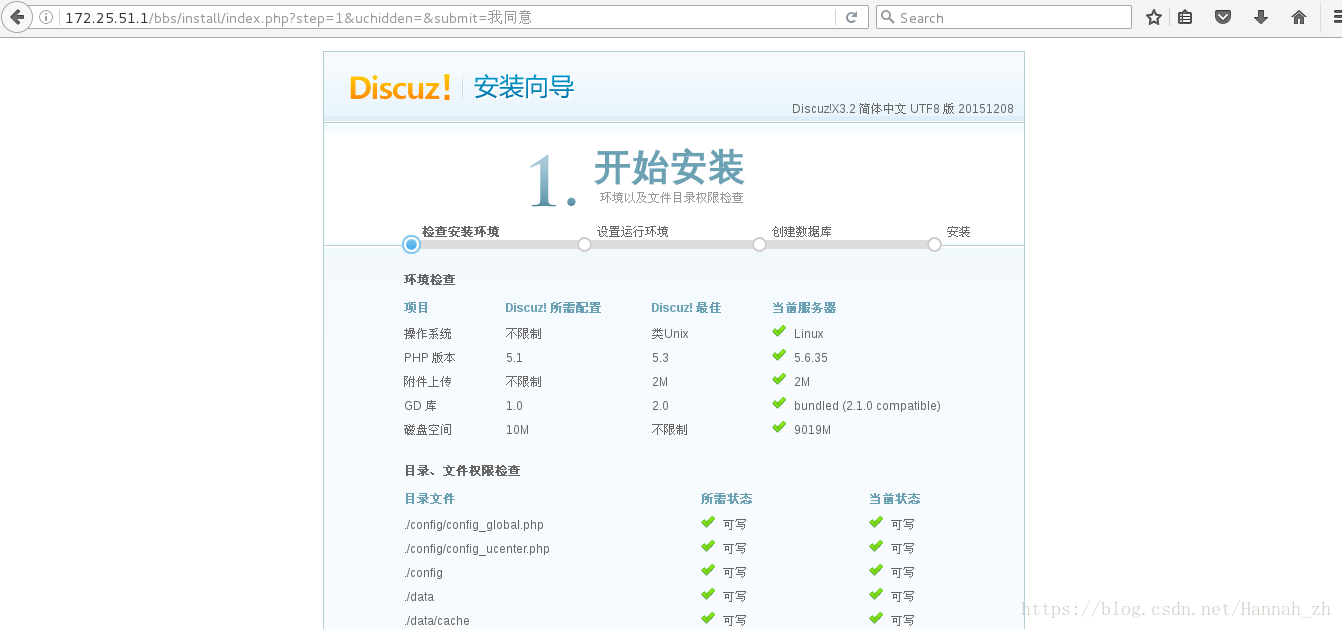1342x629 pixels.
Task: Click the 磁盘空间 row label
Action: pos(428,430)
